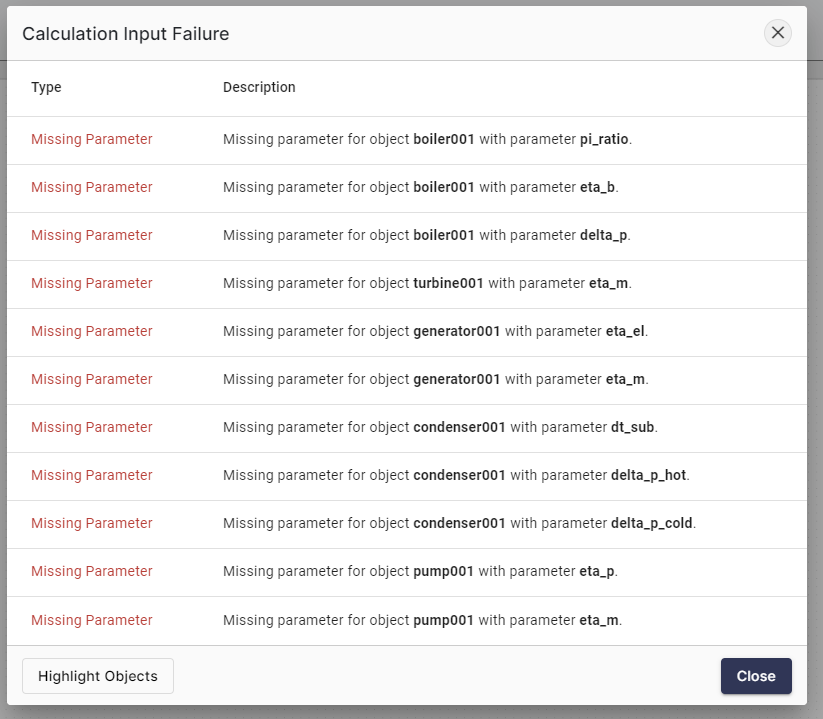823x719 pixels.
Task: Click the Highlight Objects button
Action: pyautogui.click(x=98, y=676)
